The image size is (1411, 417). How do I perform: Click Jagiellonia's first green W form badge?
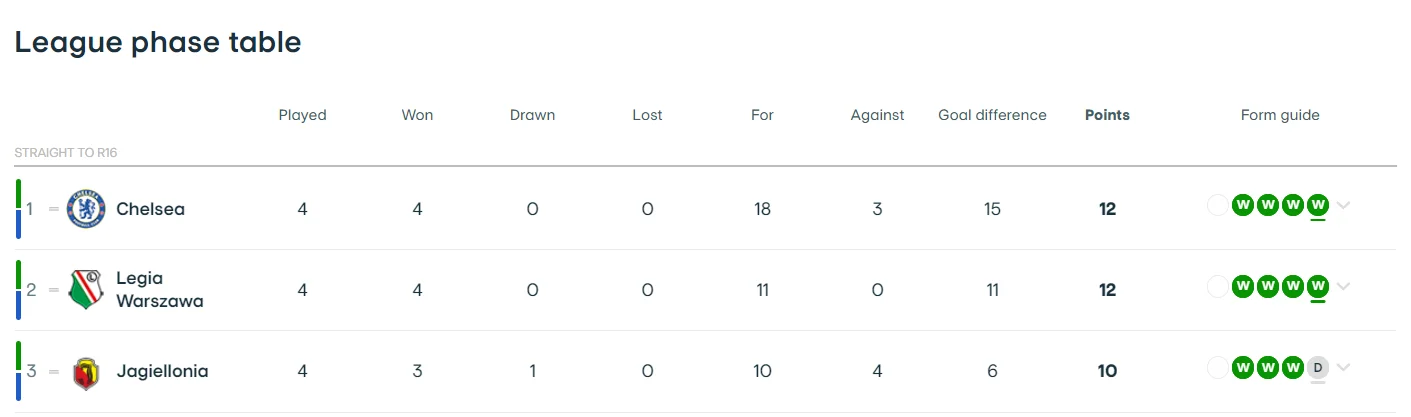click(x=1243, y=367)
